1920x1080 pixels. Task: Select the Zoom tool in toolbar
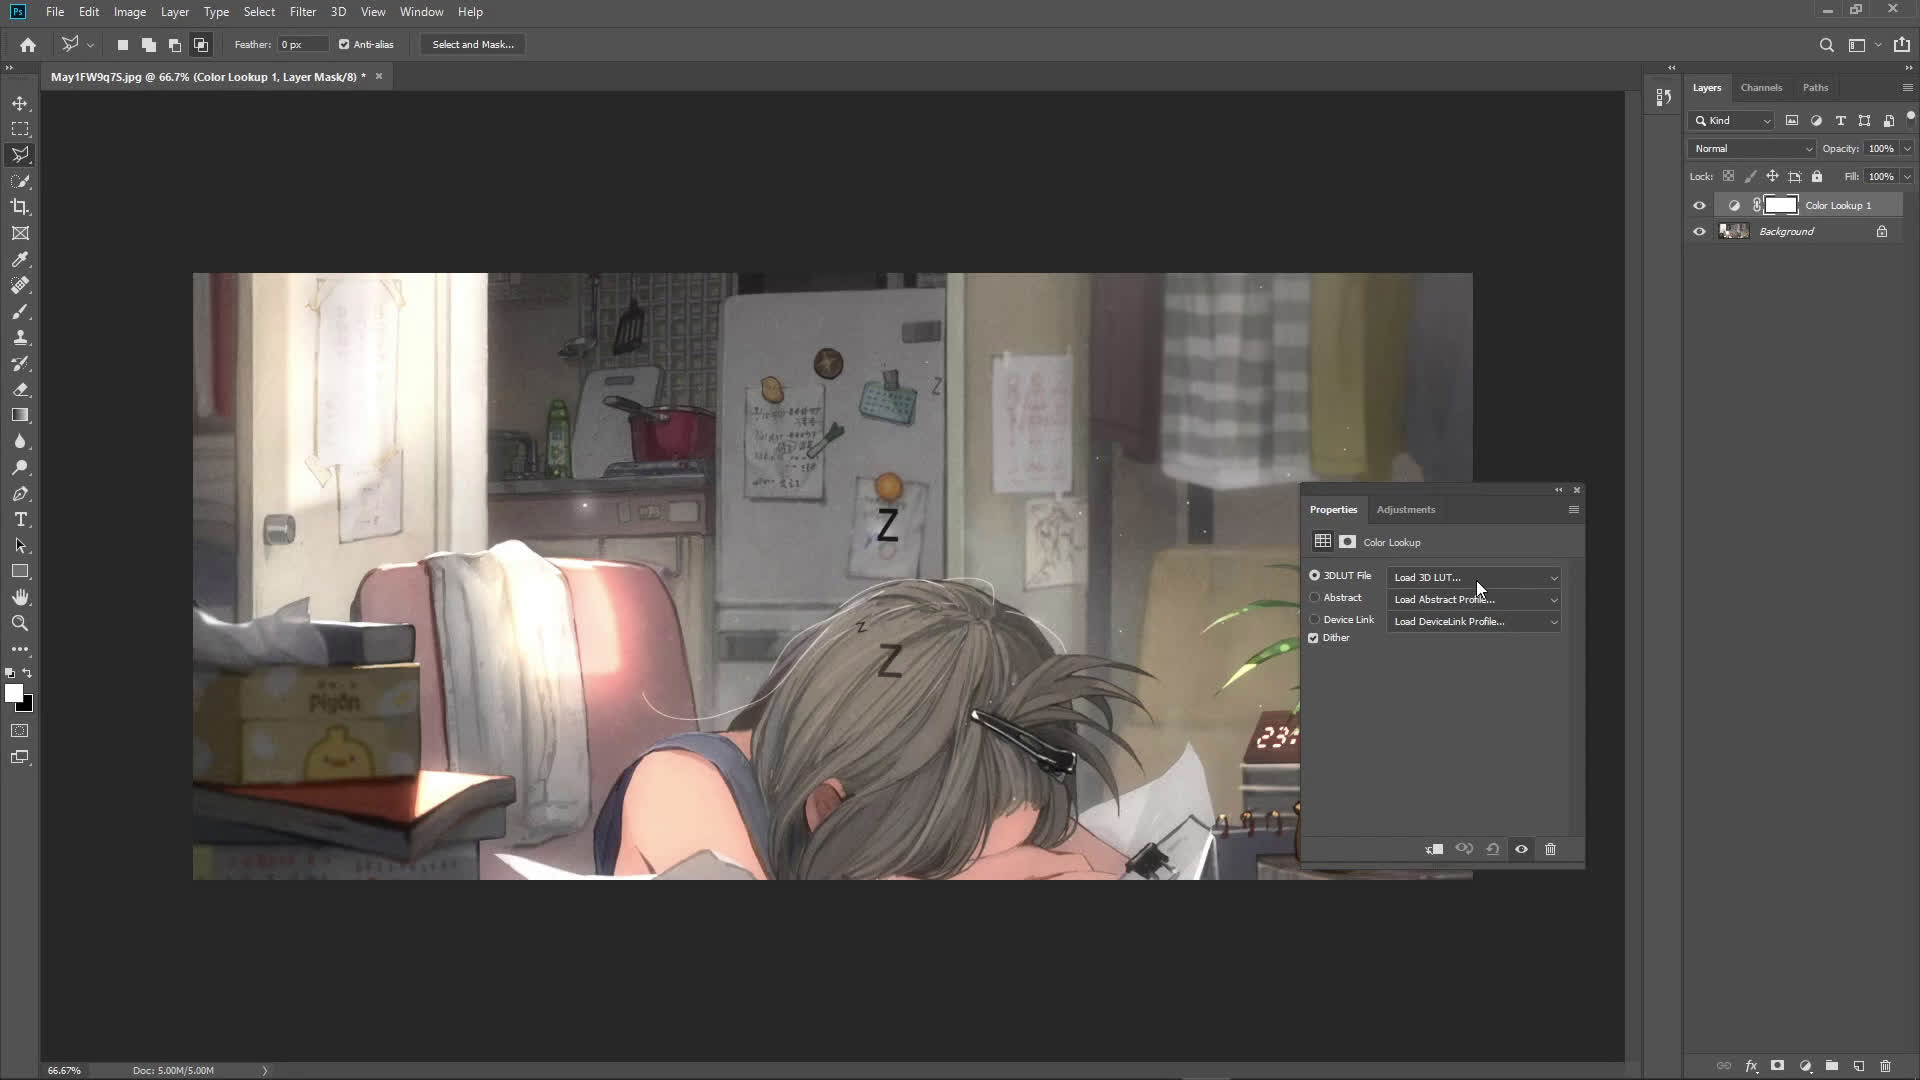coord(20,623)
